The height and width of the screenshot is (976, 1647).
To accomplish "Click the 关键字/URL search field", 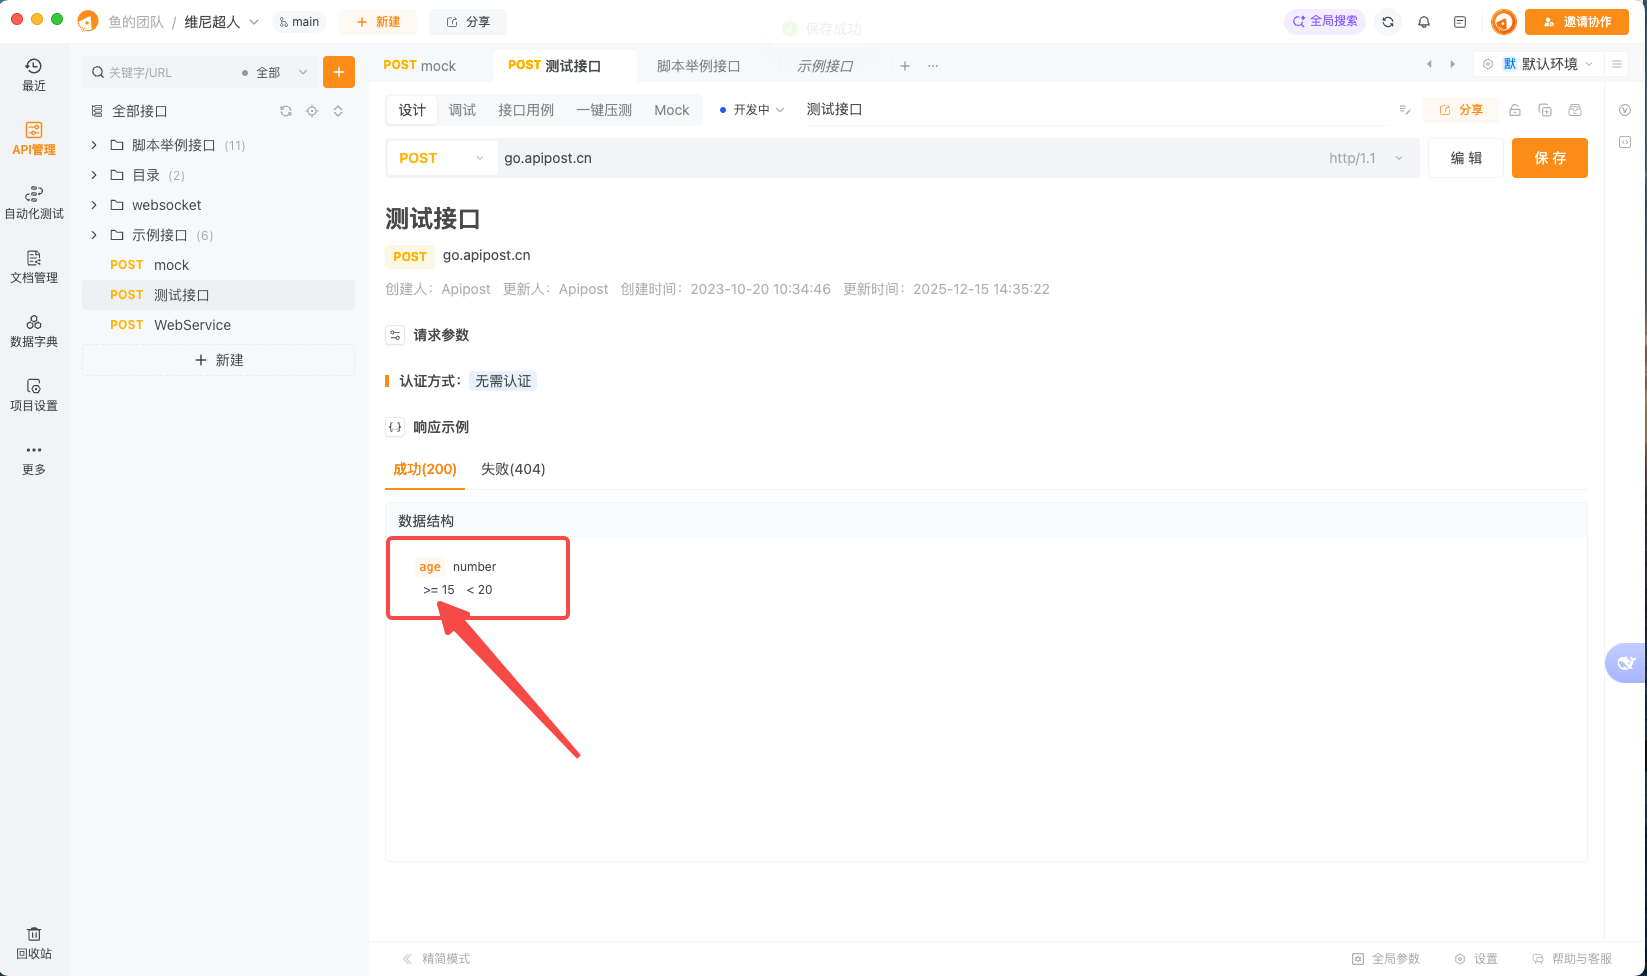I will 160,71.
